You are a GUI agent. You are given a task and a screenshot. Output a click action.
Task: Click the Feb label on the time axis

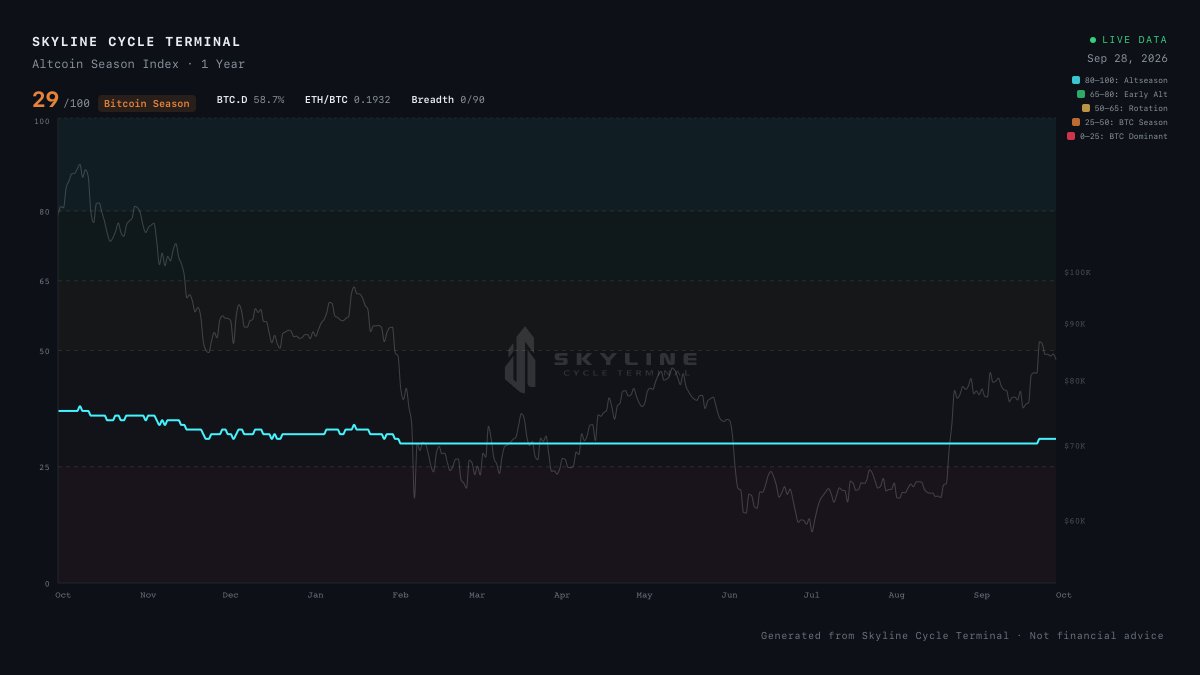coord(400,595)
